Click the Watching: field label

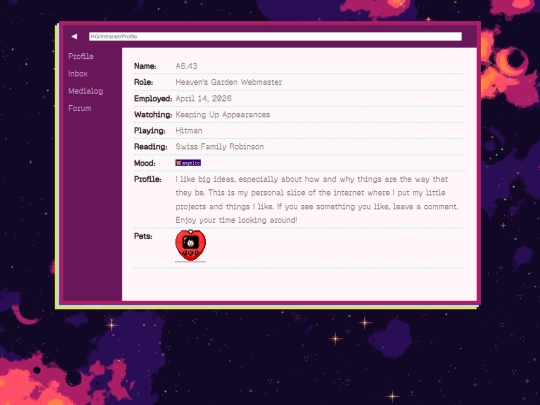pos(153,115)
